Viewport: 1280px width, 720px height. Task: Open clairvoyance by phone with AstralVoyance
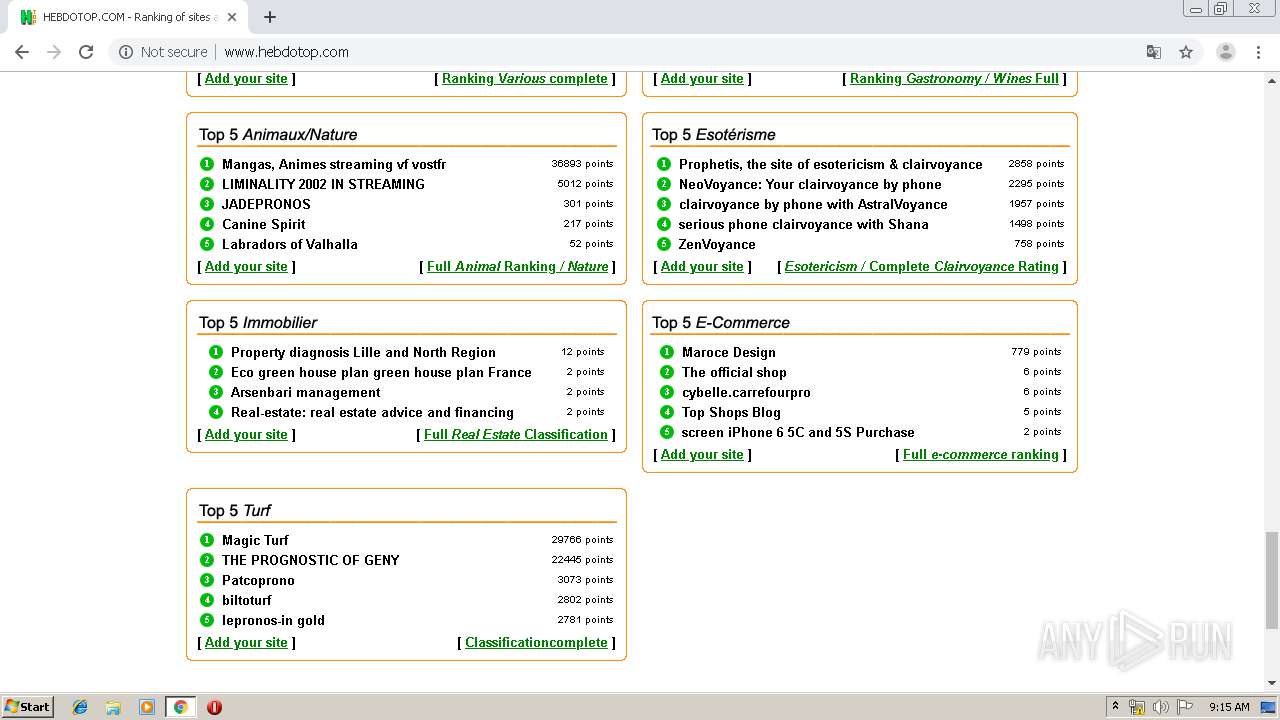tap(813, 204)
